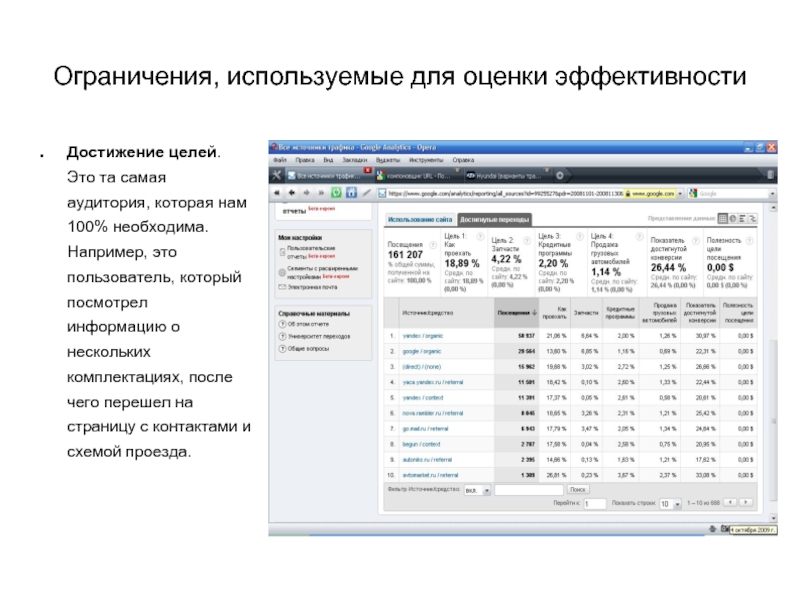Switch to the Использование сайта tab
The image size is (800, 600).
point(421,218)
